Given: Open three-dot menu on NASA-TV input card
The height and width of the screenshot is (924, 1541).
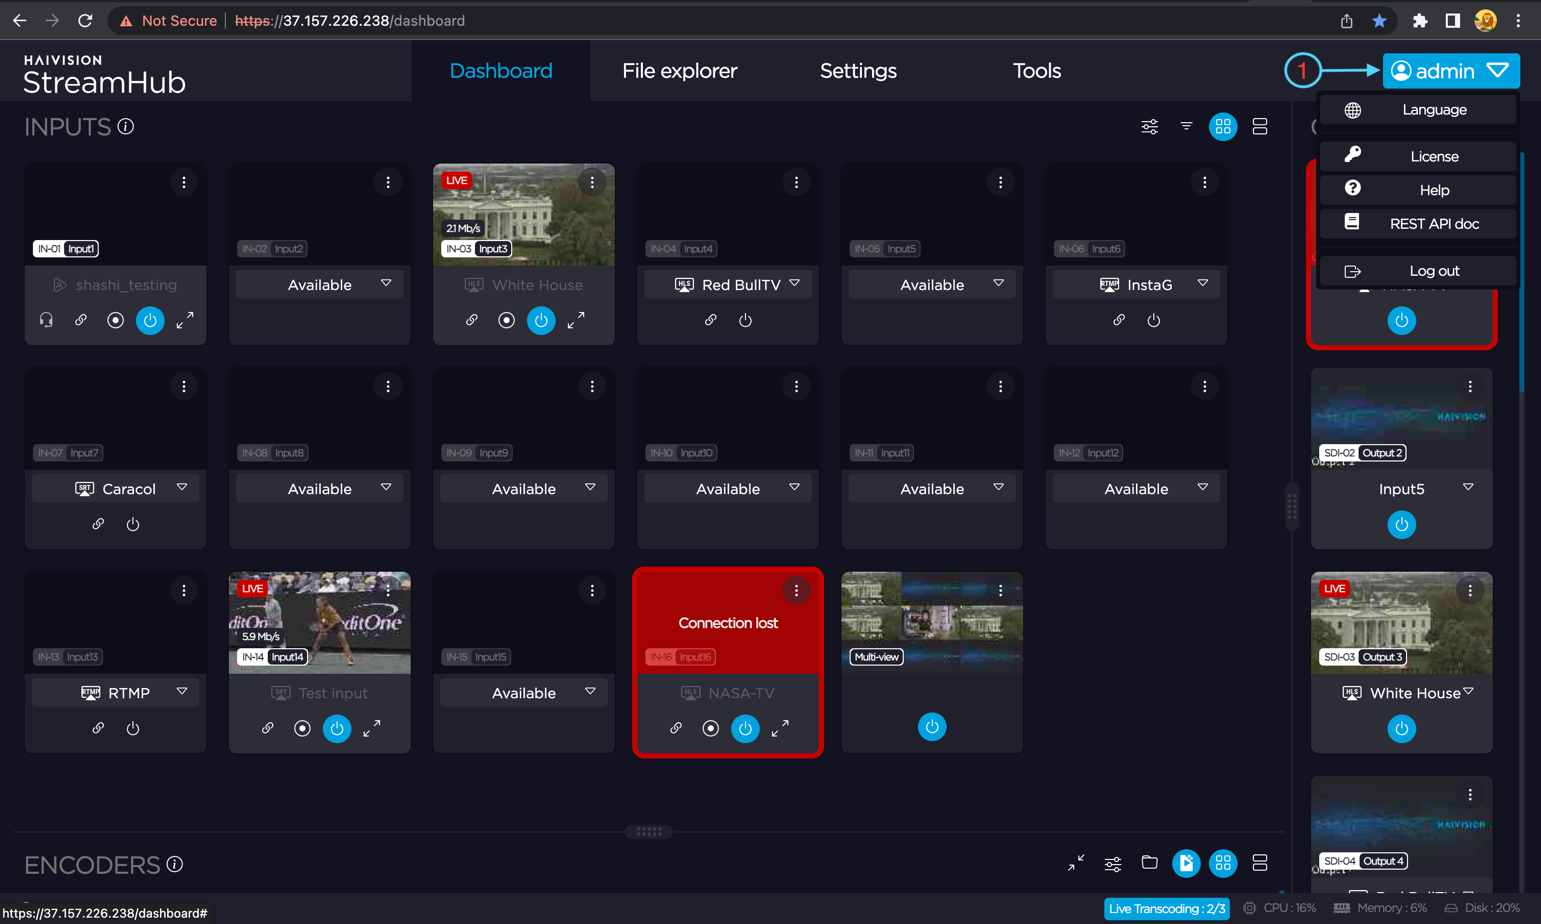Looking at the screenshot, I should 796,591.
